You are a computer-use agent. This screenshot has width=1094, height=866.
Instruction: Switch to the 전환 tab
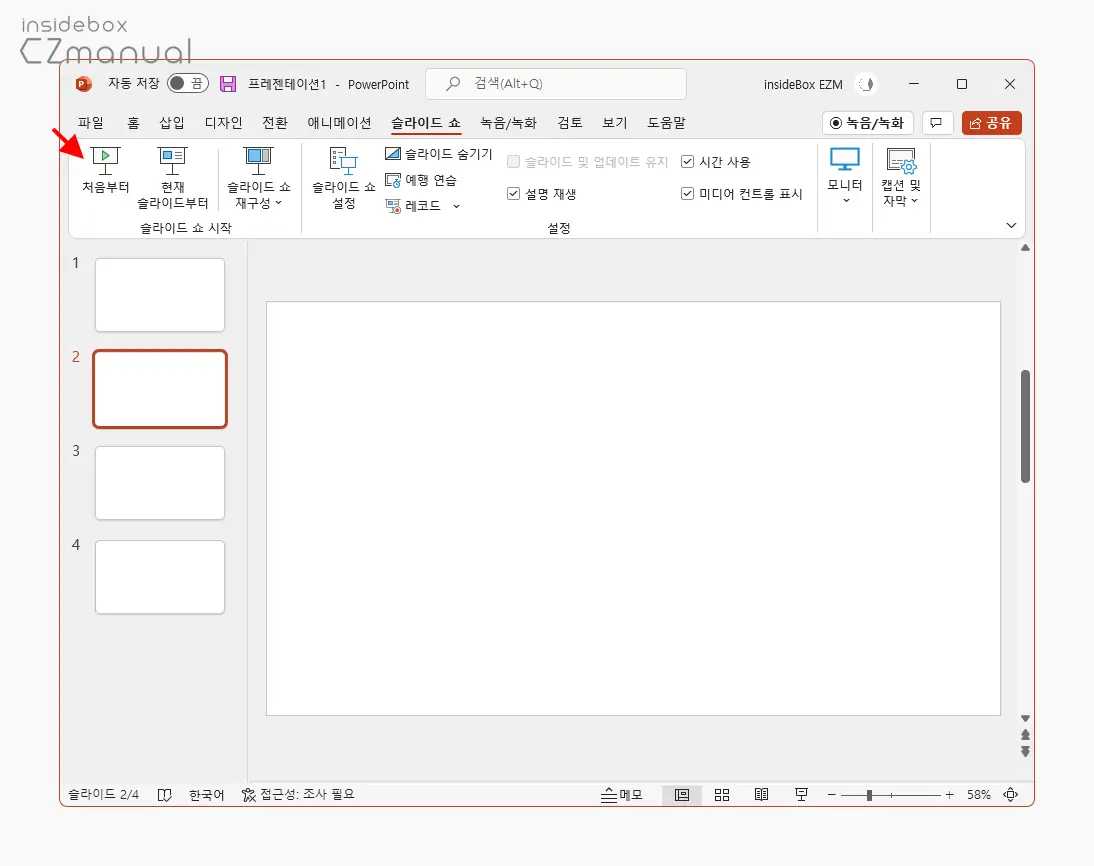coord(275,123)
